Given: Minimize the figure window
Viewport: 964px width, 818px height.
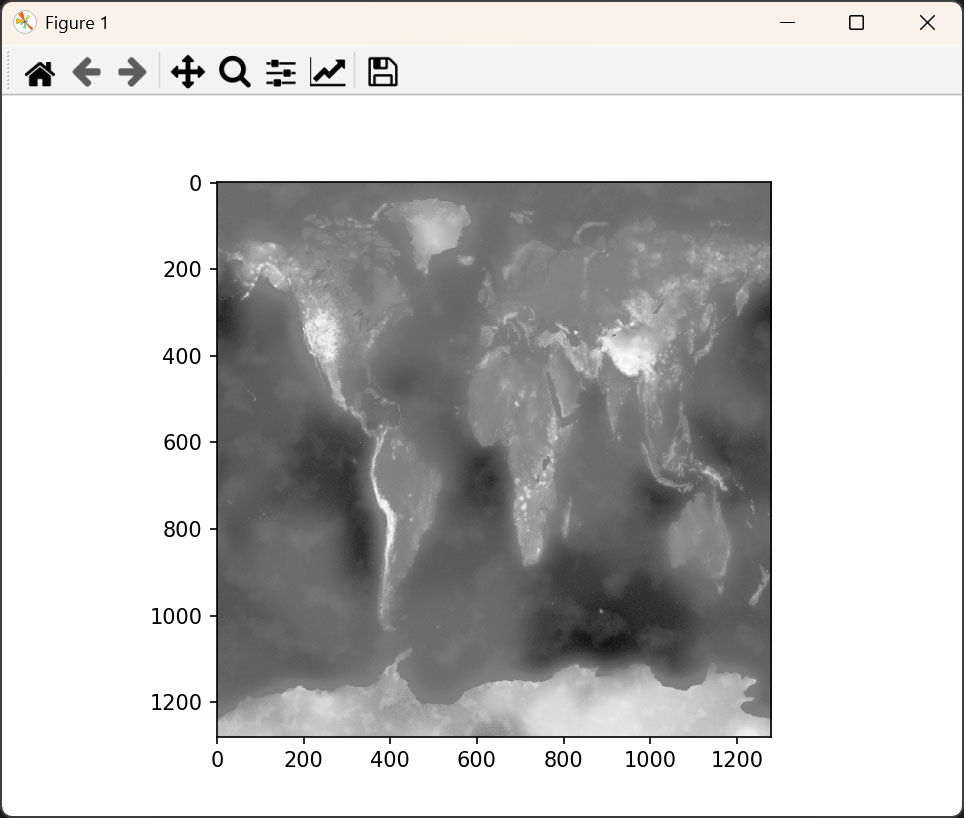Looking at the screenshot, I should [x=787, y=22].
